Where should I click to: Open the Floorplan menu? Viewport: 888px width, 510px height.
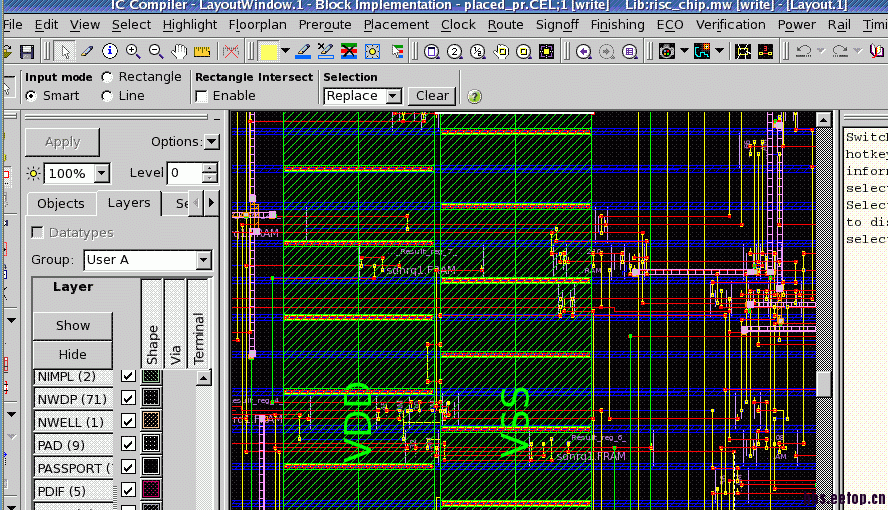tap(258, 25)
